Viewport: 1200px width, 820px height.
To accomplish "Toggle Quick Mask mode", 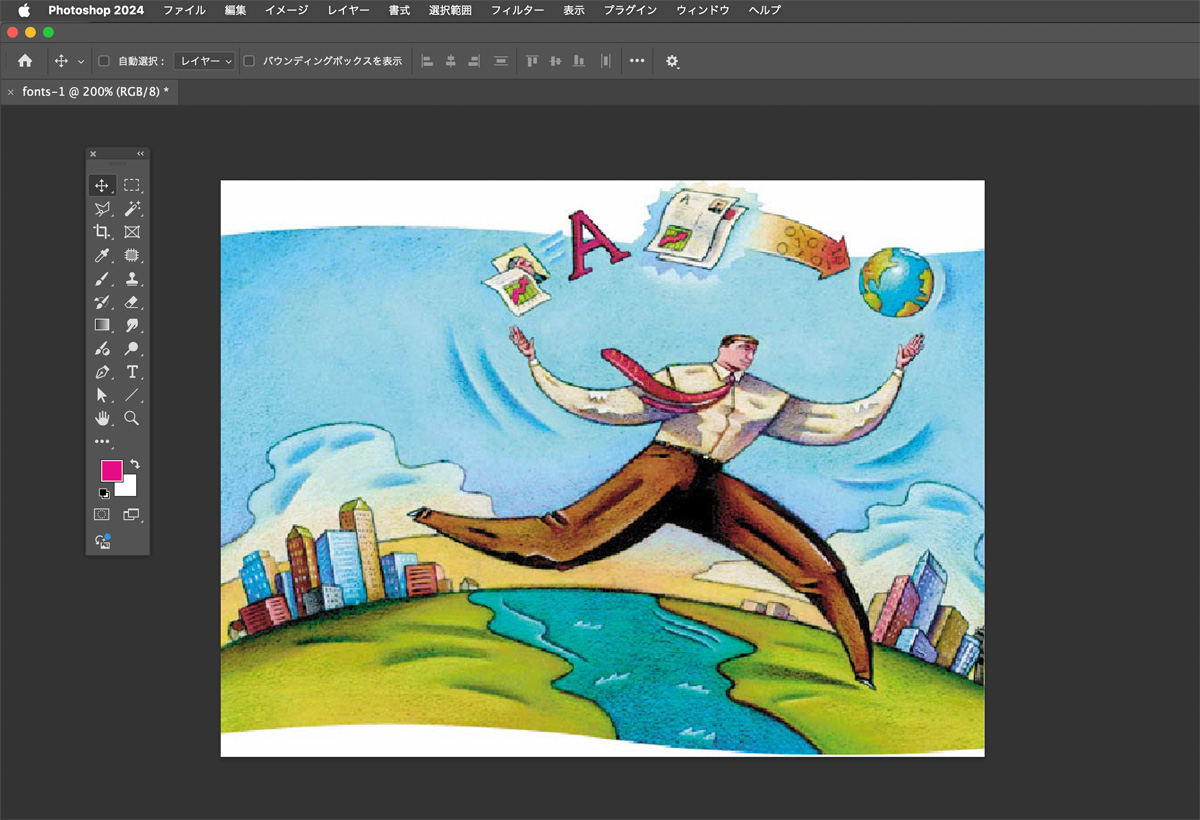I will coord(101,514).
